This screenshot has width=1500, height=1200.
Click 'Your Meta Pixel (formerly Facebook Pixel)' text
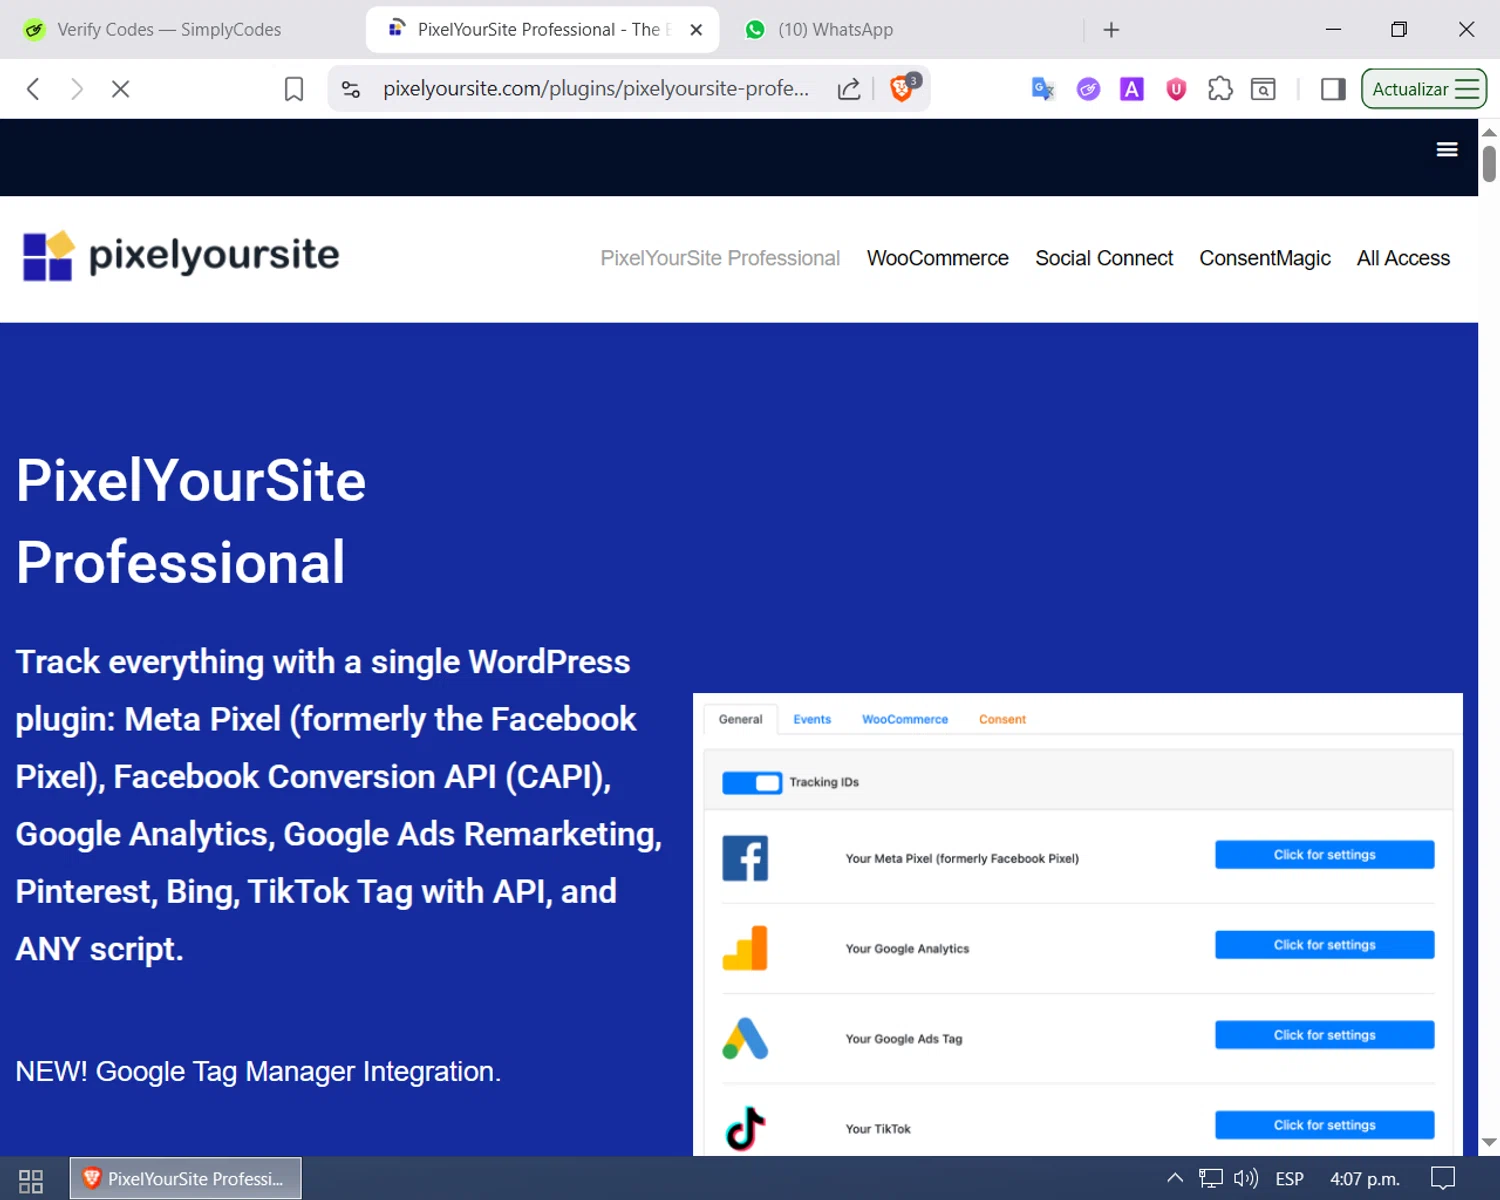tap(962, 858)
